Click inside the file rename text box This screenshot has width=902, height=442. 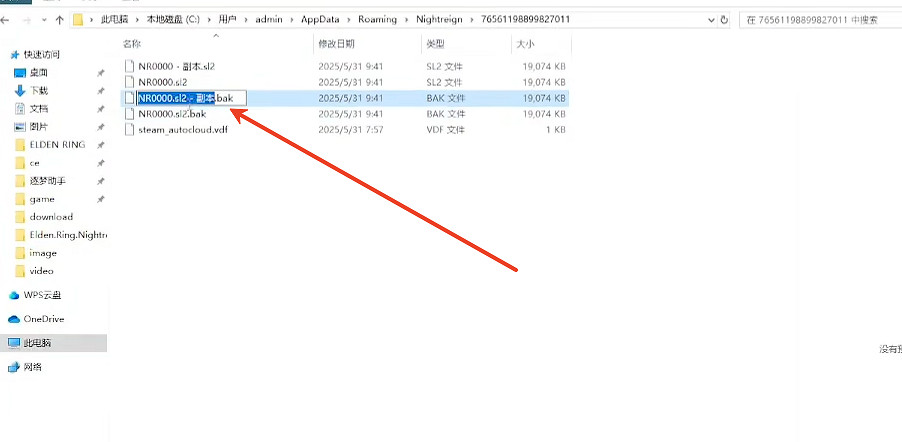190,98
